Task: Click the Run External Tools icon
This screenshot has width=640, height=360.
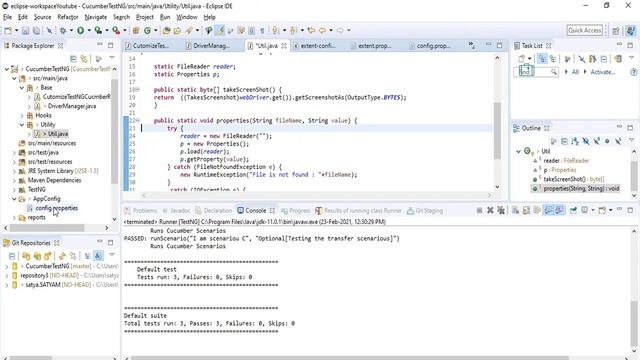Action: pos(116,30)
